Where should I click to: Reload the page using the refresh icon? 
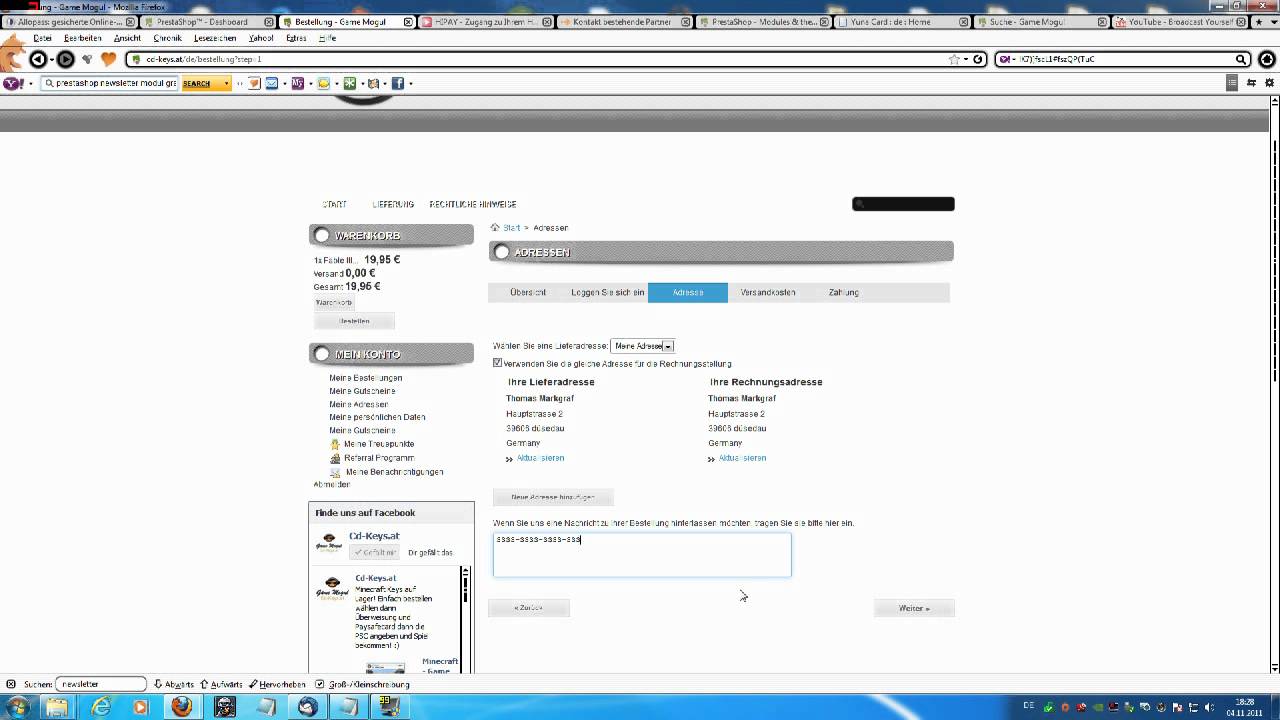(979, 59)
